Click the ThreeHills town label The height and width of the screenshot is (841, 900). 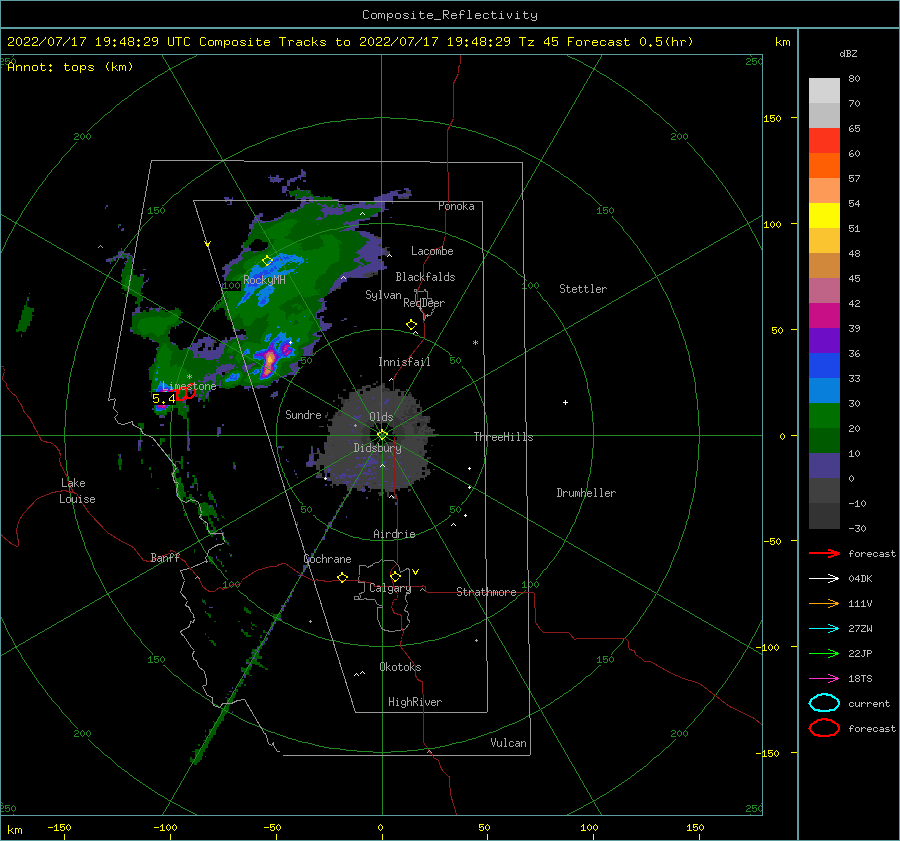tap(503, 437)
